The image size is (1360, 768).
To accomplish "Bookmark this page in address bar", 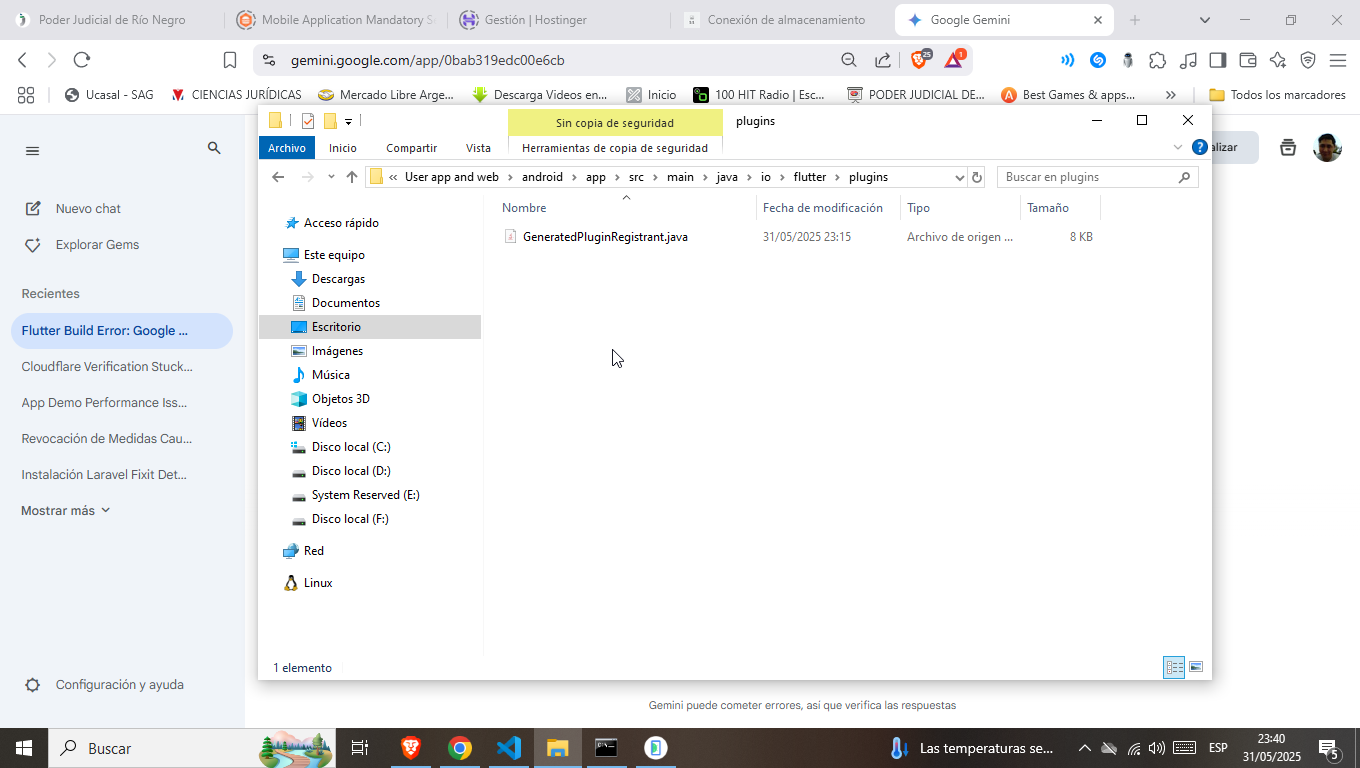I will pyautogui.click(x=230, y=60).
